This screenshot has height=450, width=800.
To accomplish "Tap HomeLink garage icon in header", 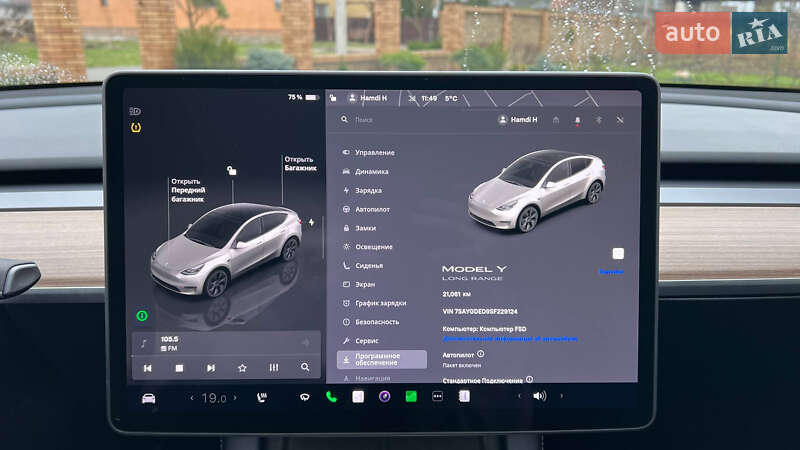I will (x=556, y=120).
